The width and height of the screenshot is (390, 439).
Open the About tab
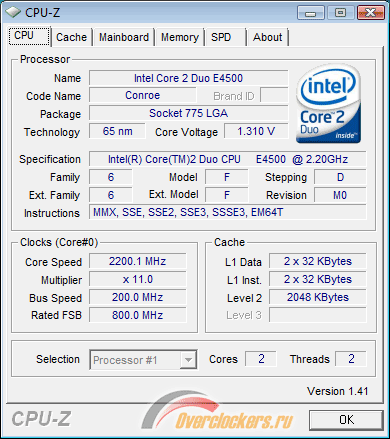coord(268,37)
